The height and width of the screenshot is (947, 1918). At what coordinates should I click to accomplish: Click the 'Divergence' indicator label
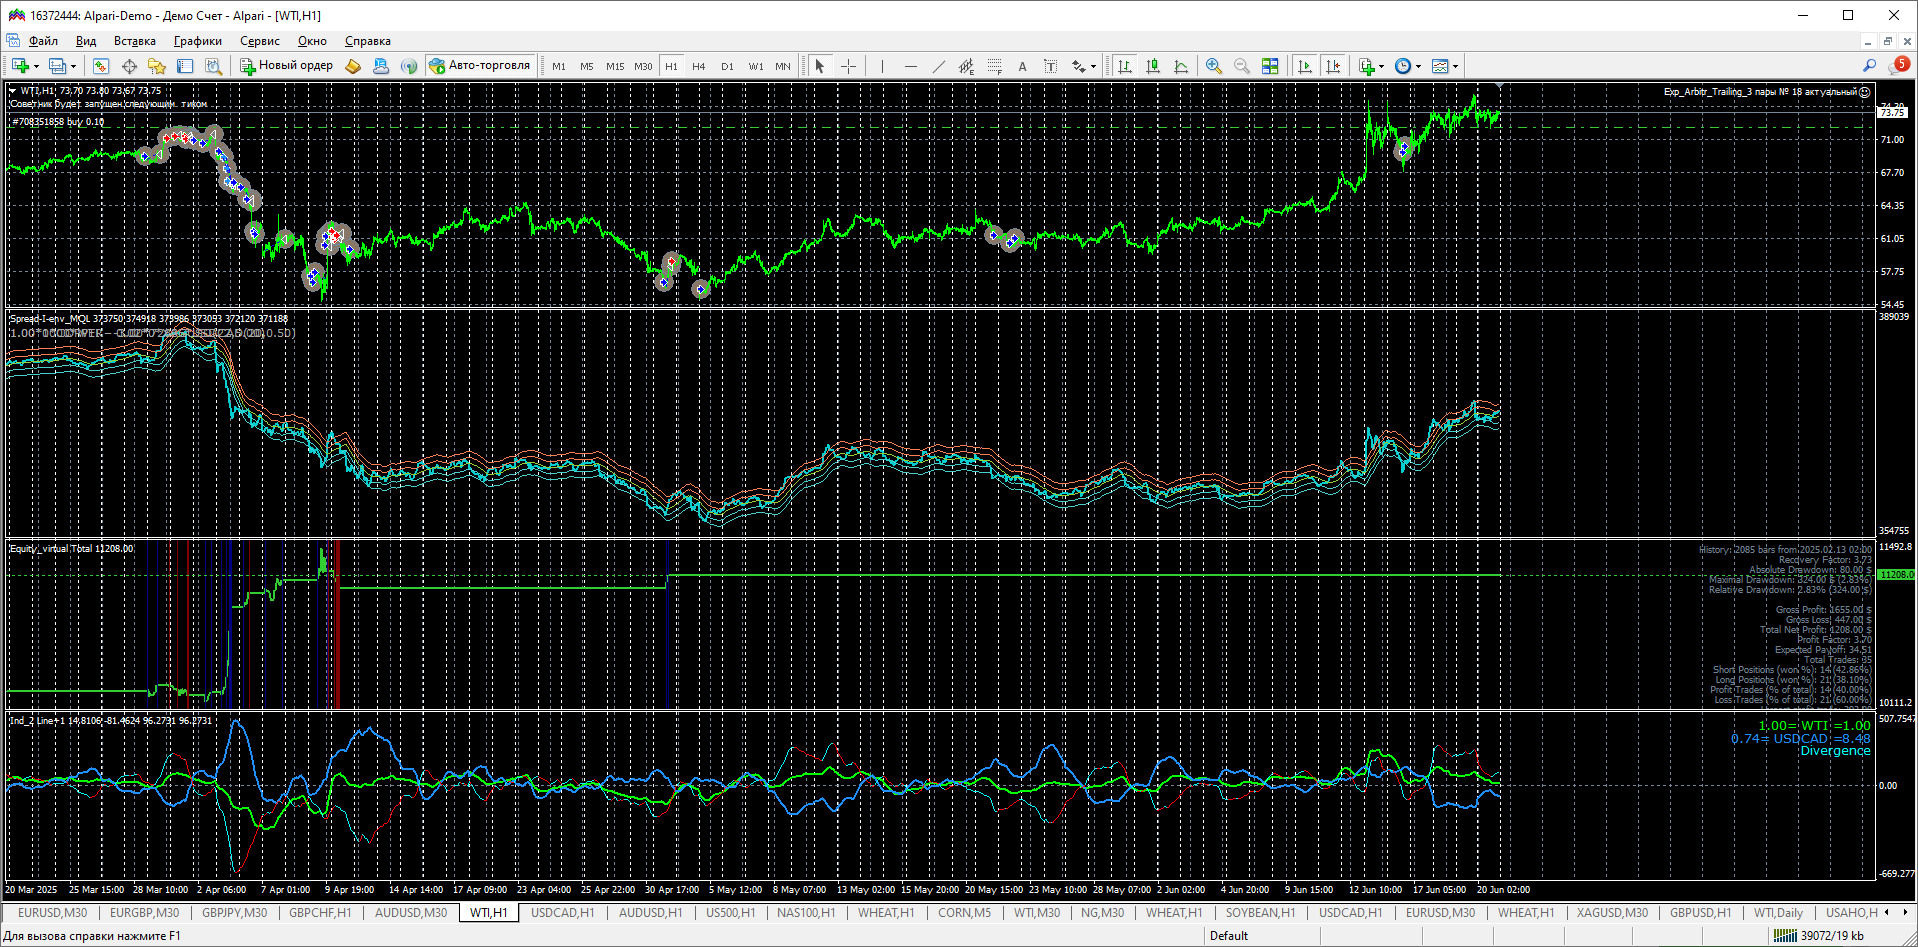tap(1835, 751)
